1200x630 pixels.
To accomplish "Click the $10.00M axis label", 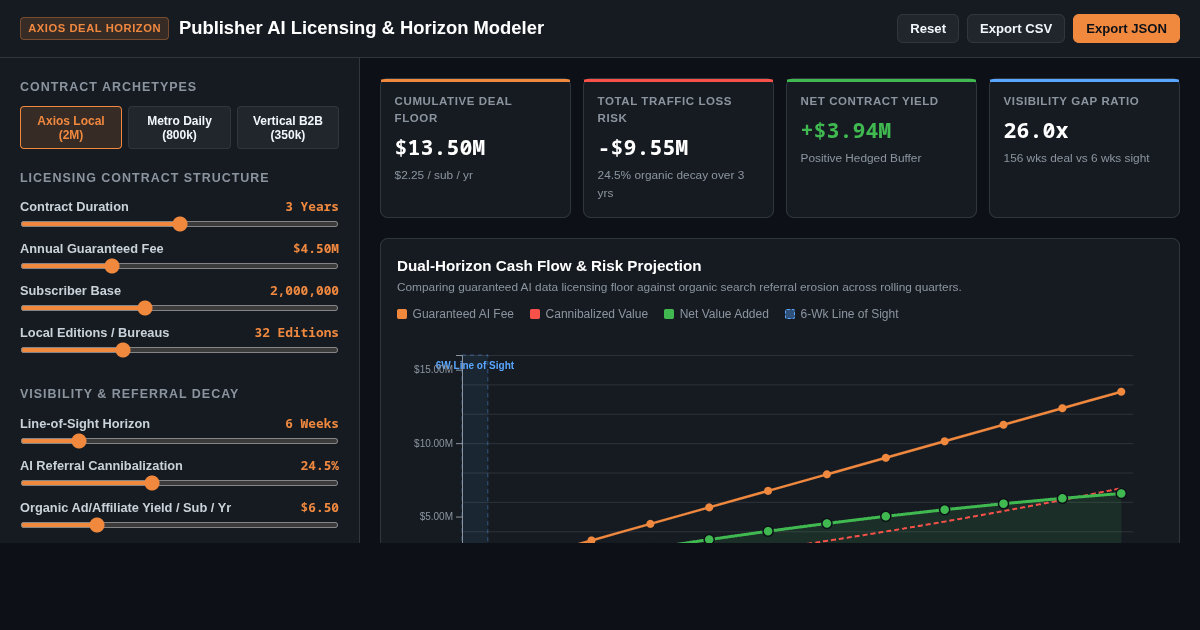I will click(x=433, y=444).
